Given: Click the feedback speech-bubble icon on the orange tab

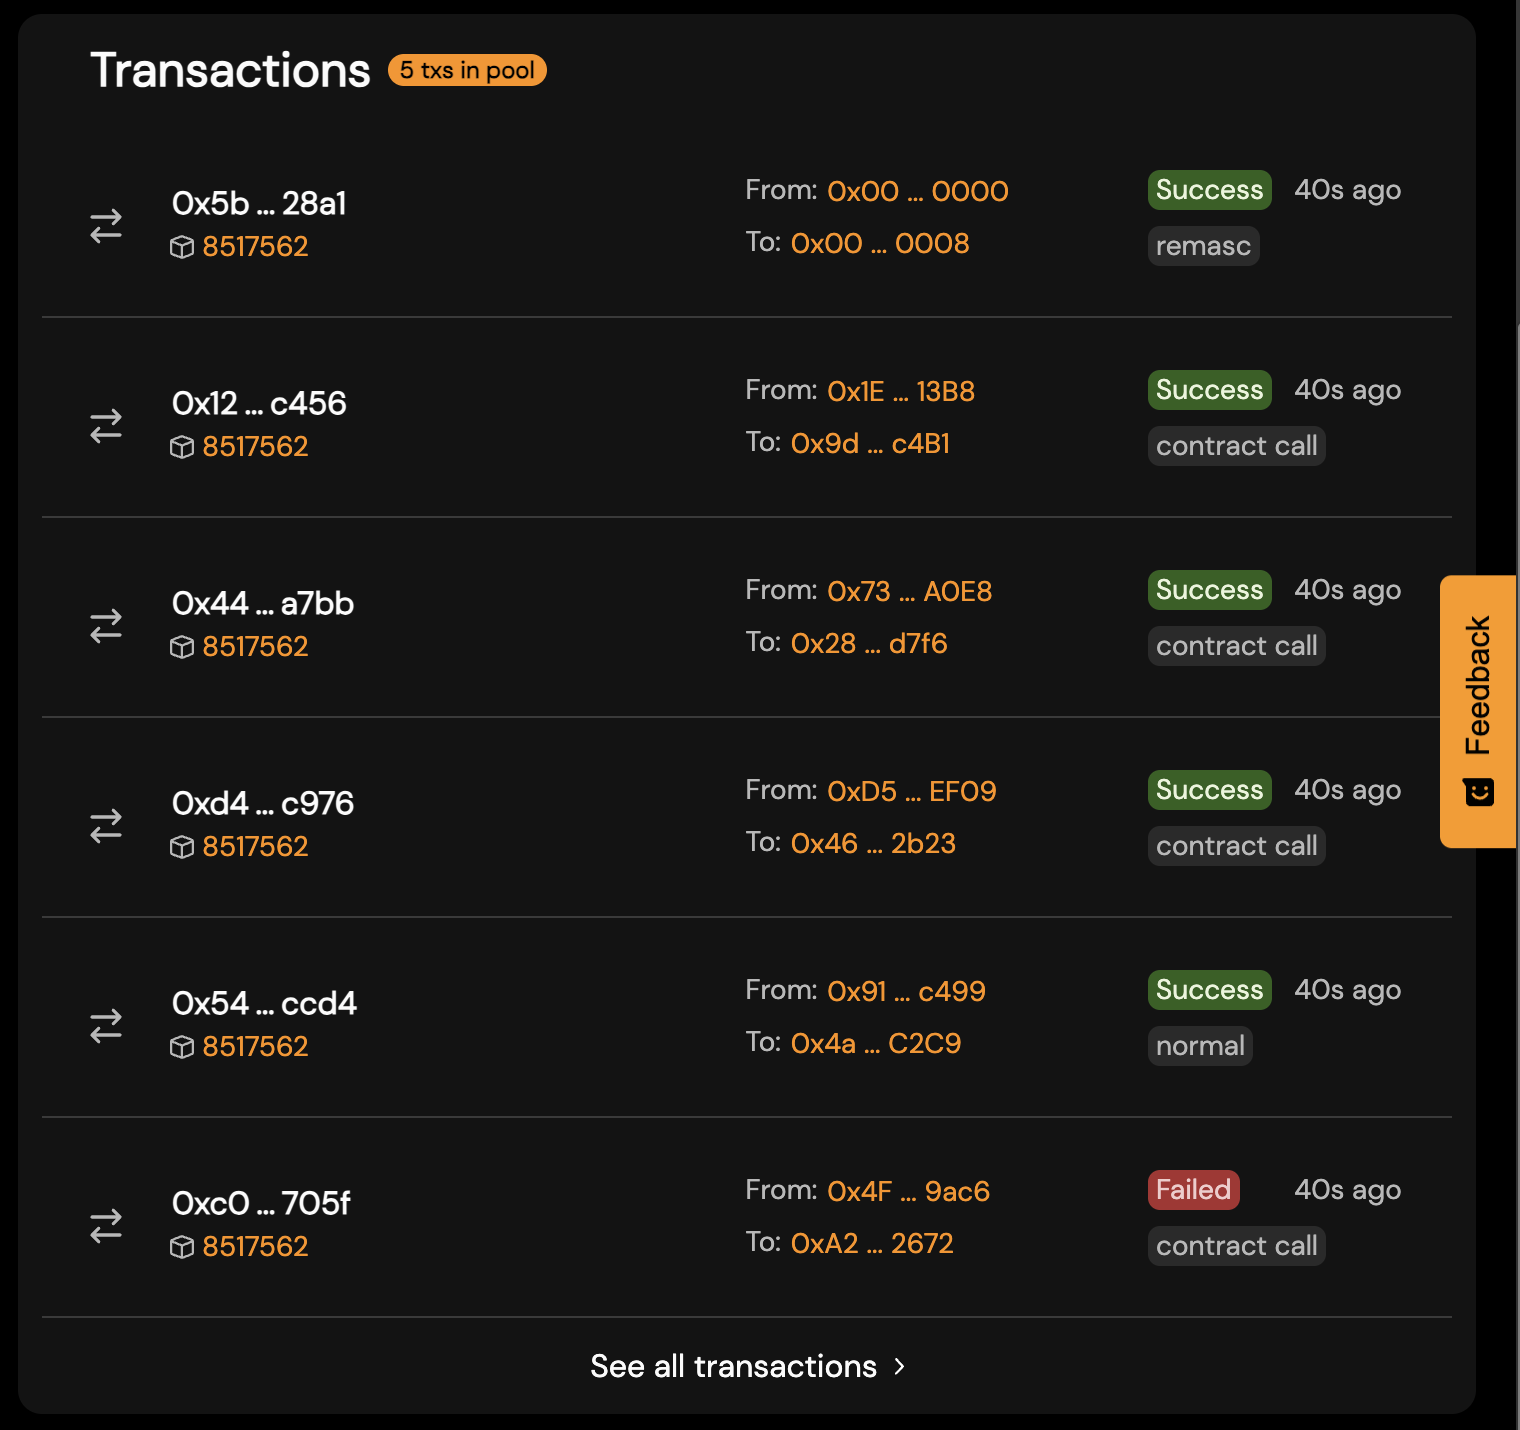Looking at the screenshot, I should (1478, 792).
